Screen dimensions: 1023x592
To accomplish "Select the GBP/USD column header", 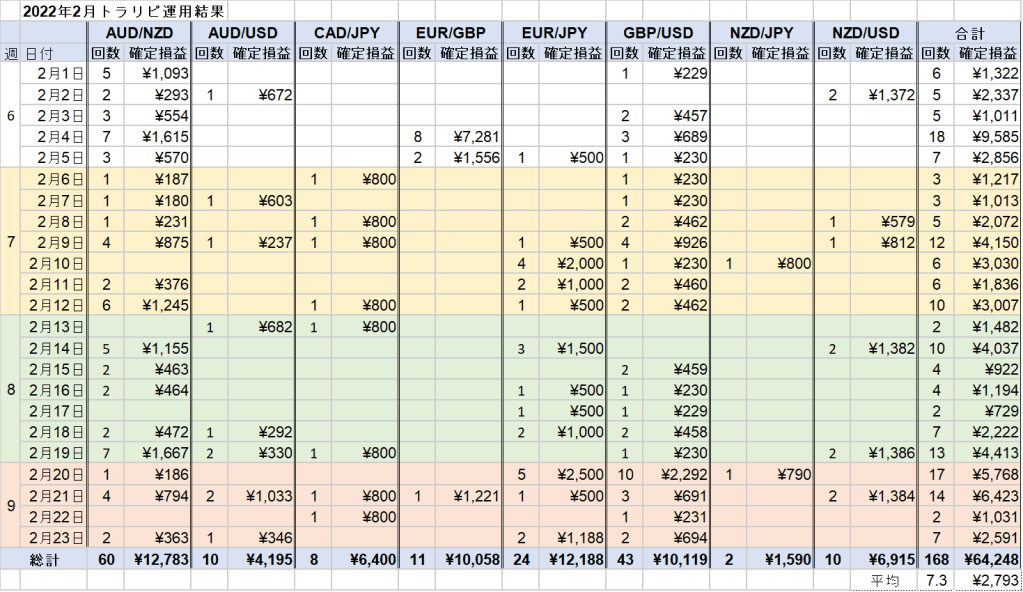I will coord(659,32).
